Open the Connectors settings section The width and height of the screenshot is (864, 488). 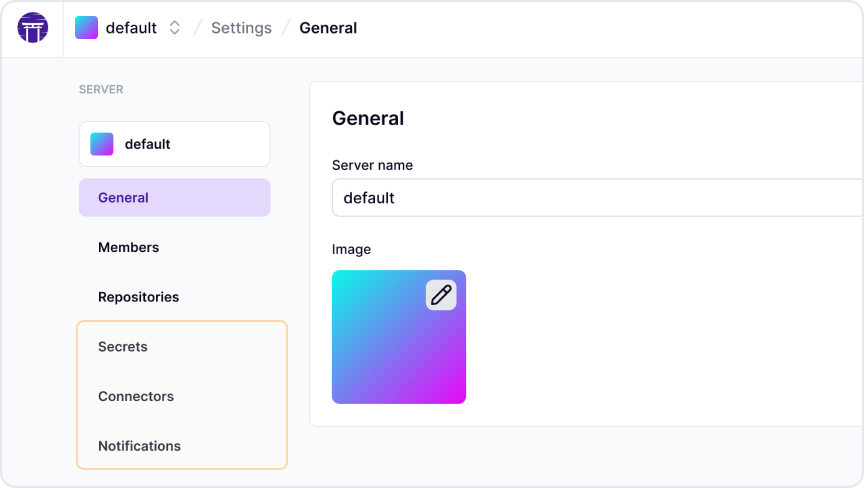136,396
